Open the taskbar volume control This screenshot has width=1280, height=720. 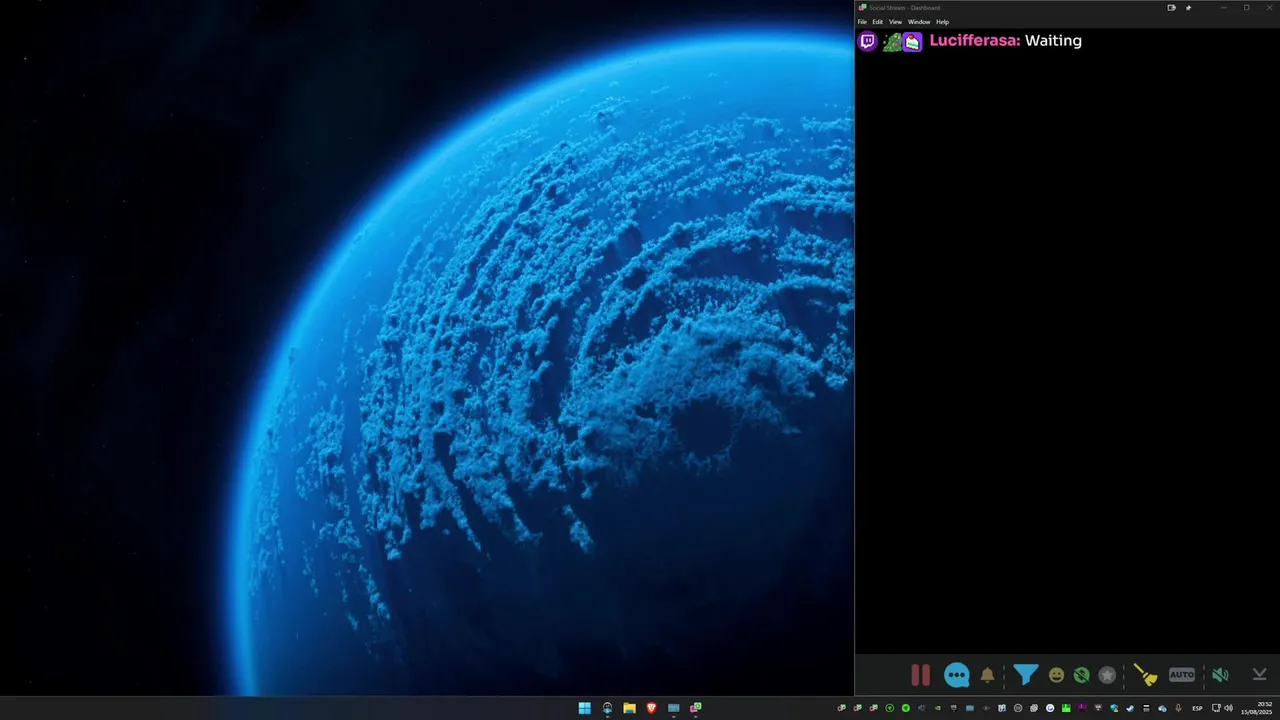[1228, 708]
